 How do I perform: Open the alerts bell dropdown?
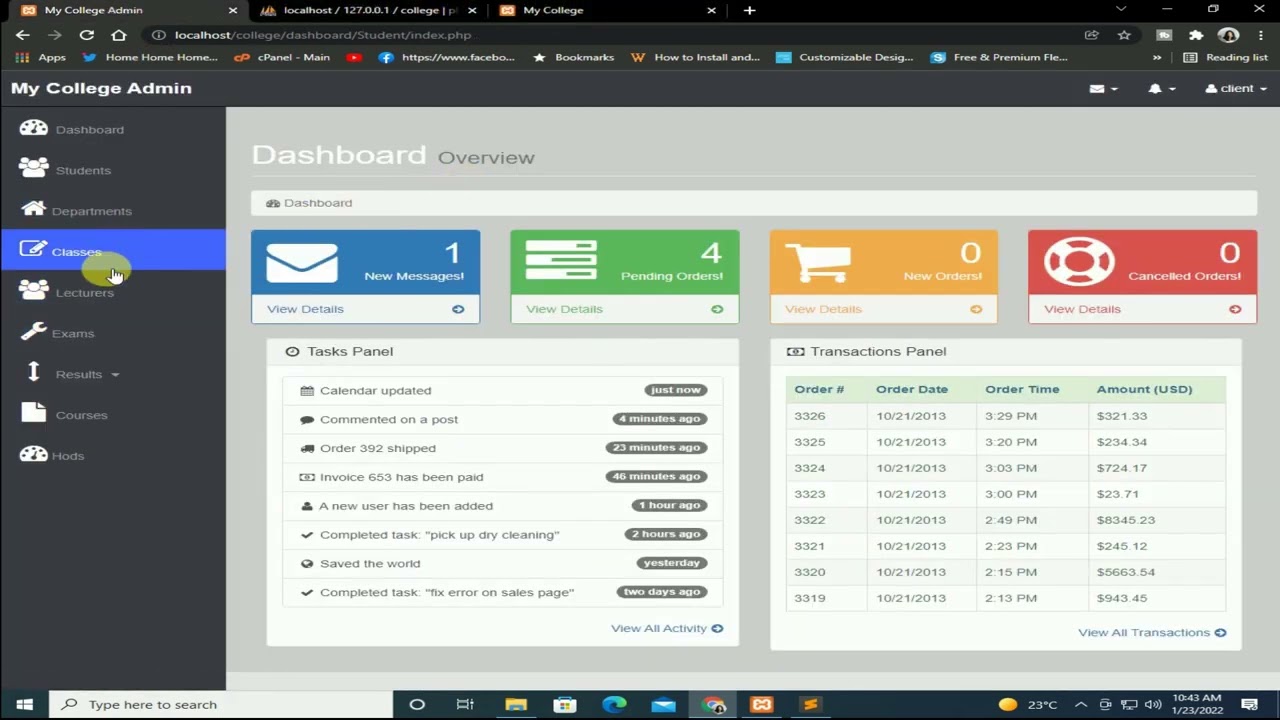1162,88
